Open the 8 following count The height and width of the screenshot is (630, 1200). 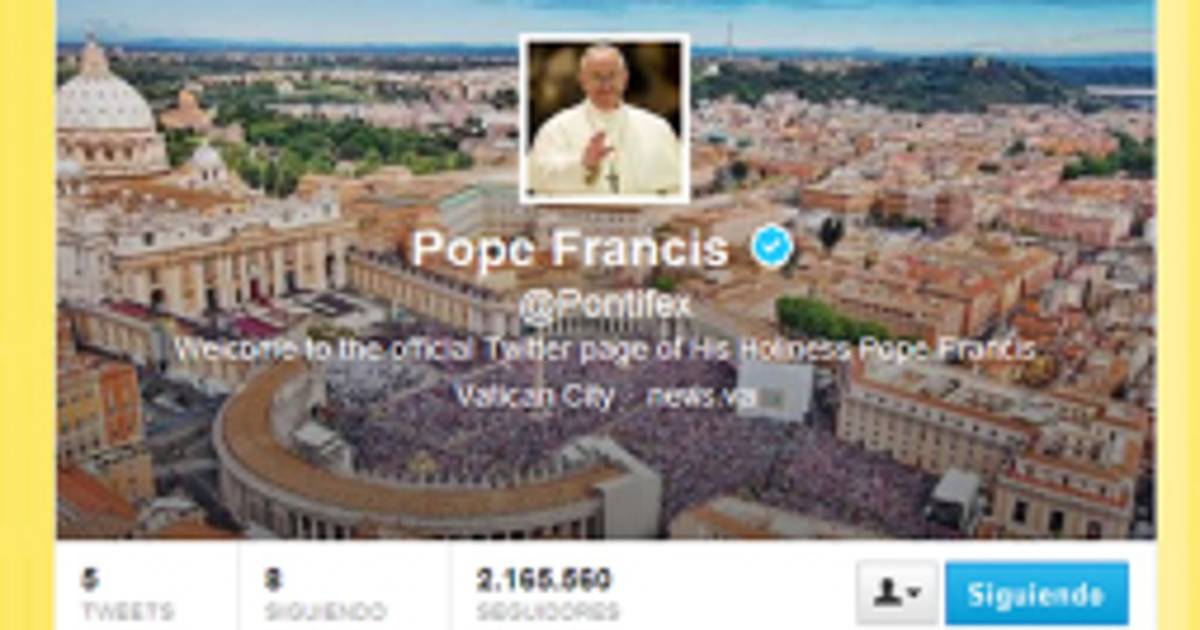[274, 580]
